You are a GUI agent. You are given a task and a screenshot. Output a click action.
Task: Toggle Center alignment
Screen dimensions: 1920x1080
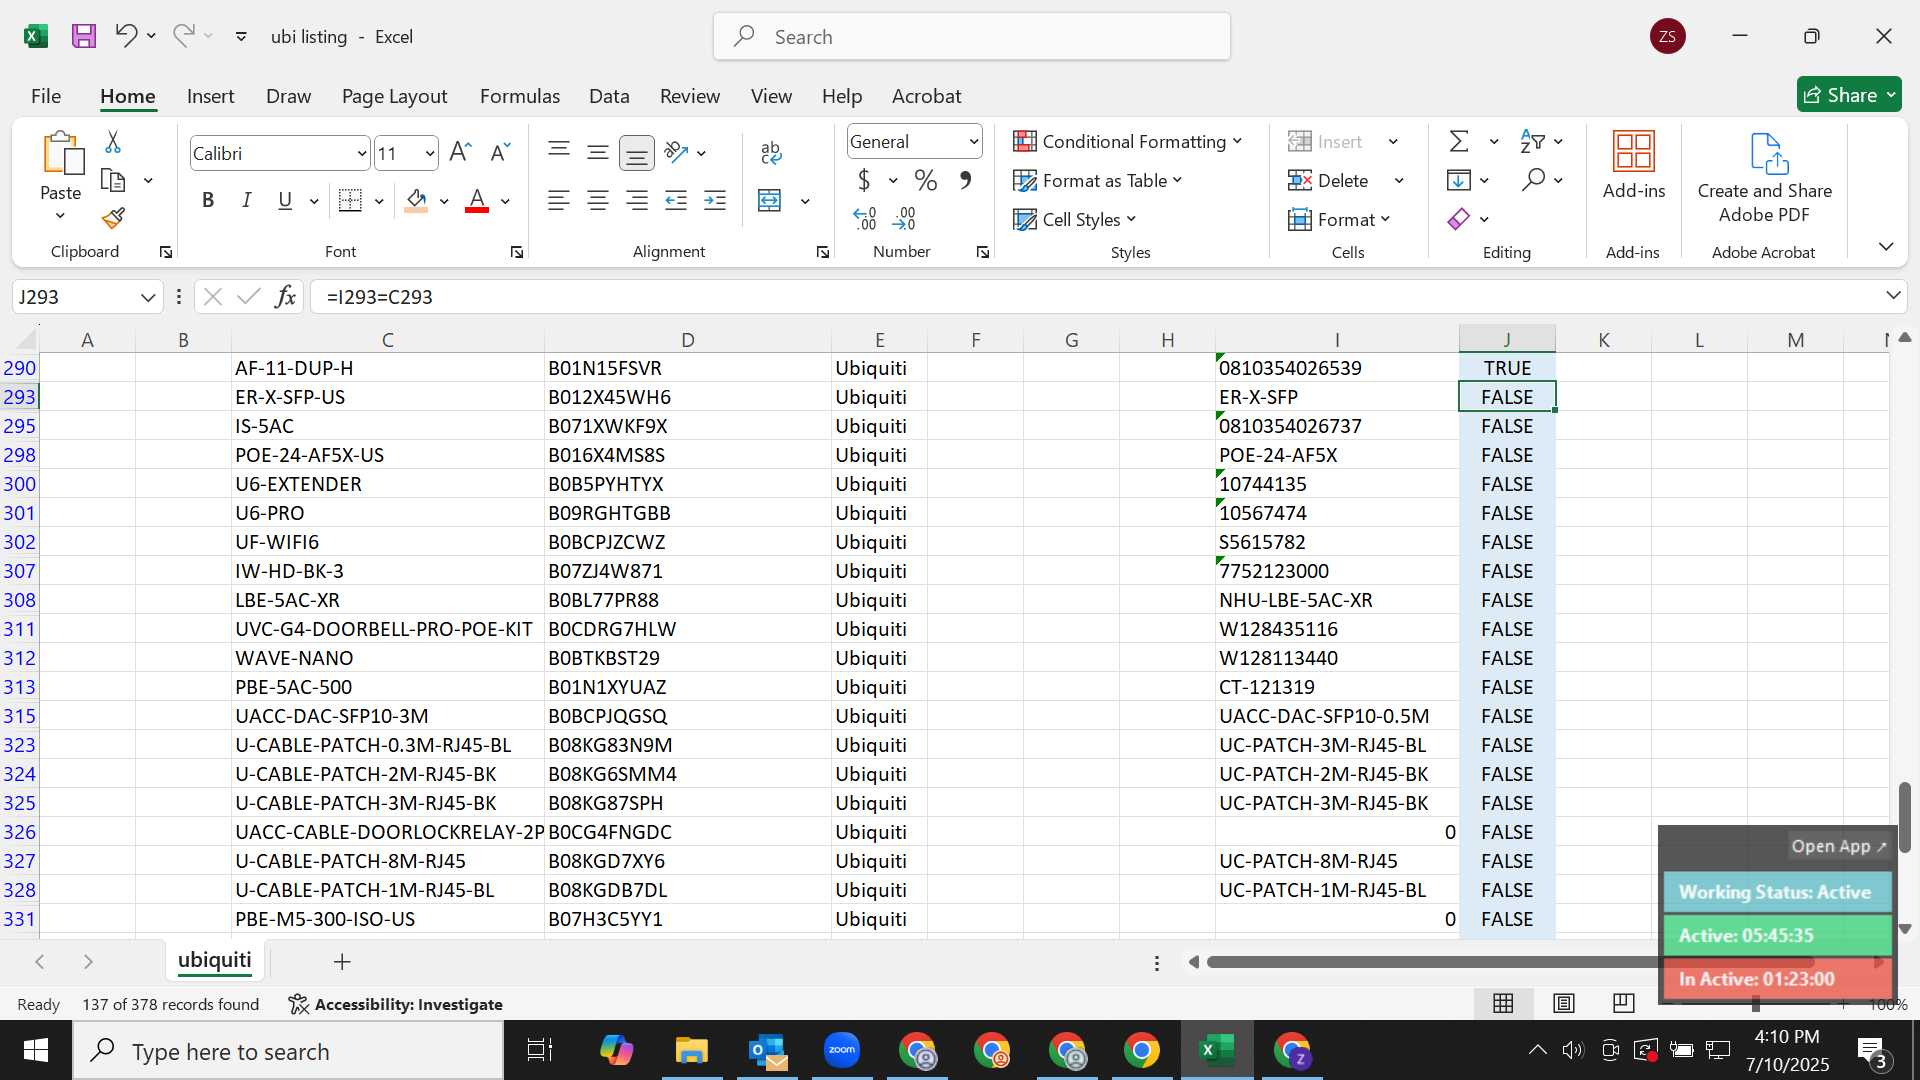tap(598, 200)
